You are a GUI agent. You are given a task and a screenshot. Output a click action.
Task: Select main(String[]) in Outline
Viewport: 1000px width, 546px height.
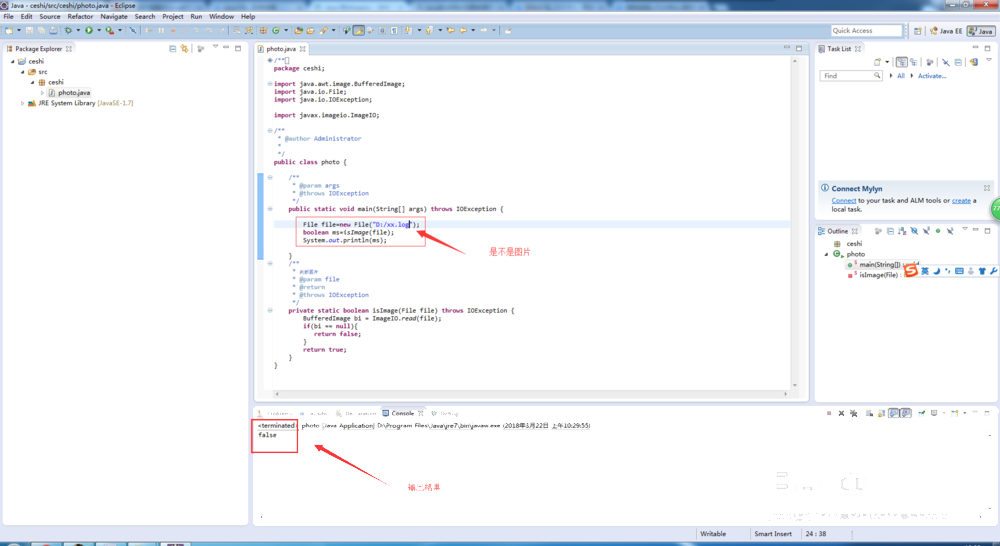click(x=884, y=264)
